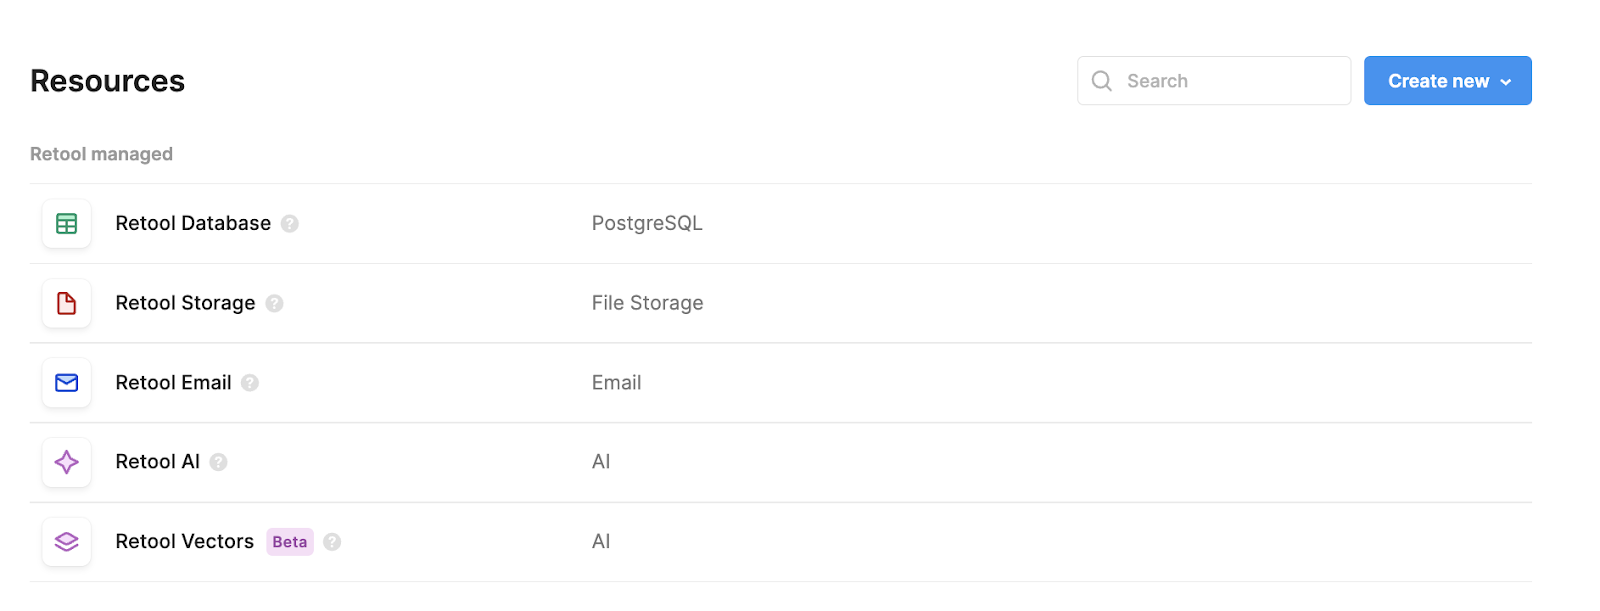Screen dimensions: 1600x611
Task: Open the Retool Vectors resource
Action: click(781, 542)
